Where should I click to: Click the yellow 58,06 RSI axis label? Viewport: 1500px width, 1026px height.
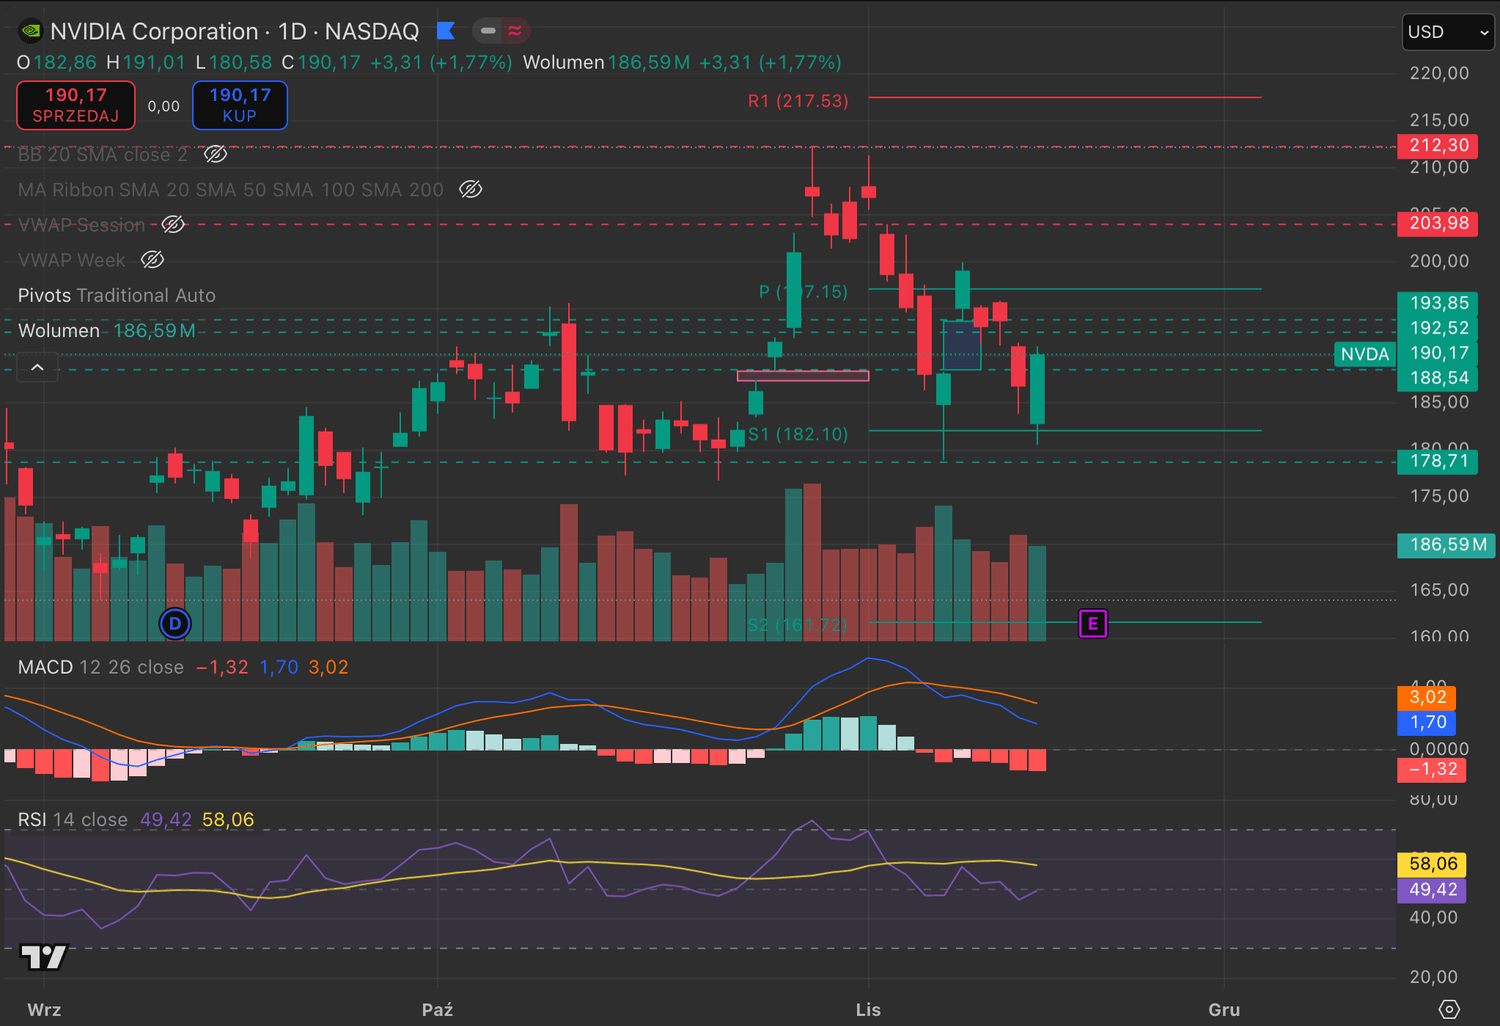1432,864
